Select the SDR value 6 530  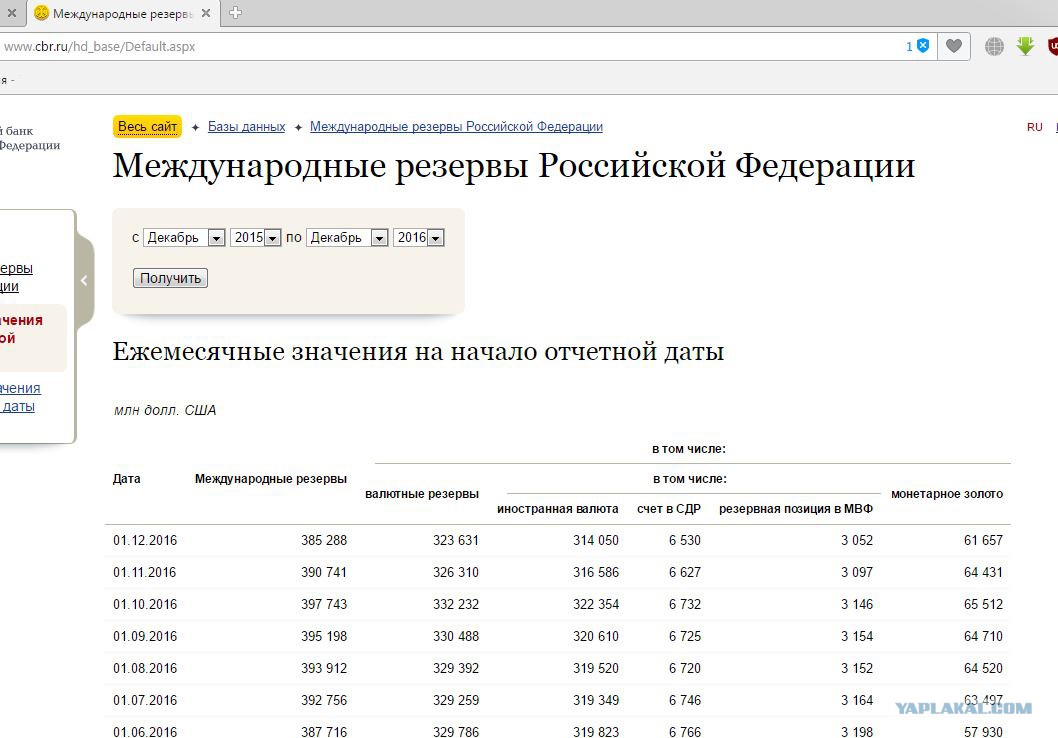click(685, 540)
